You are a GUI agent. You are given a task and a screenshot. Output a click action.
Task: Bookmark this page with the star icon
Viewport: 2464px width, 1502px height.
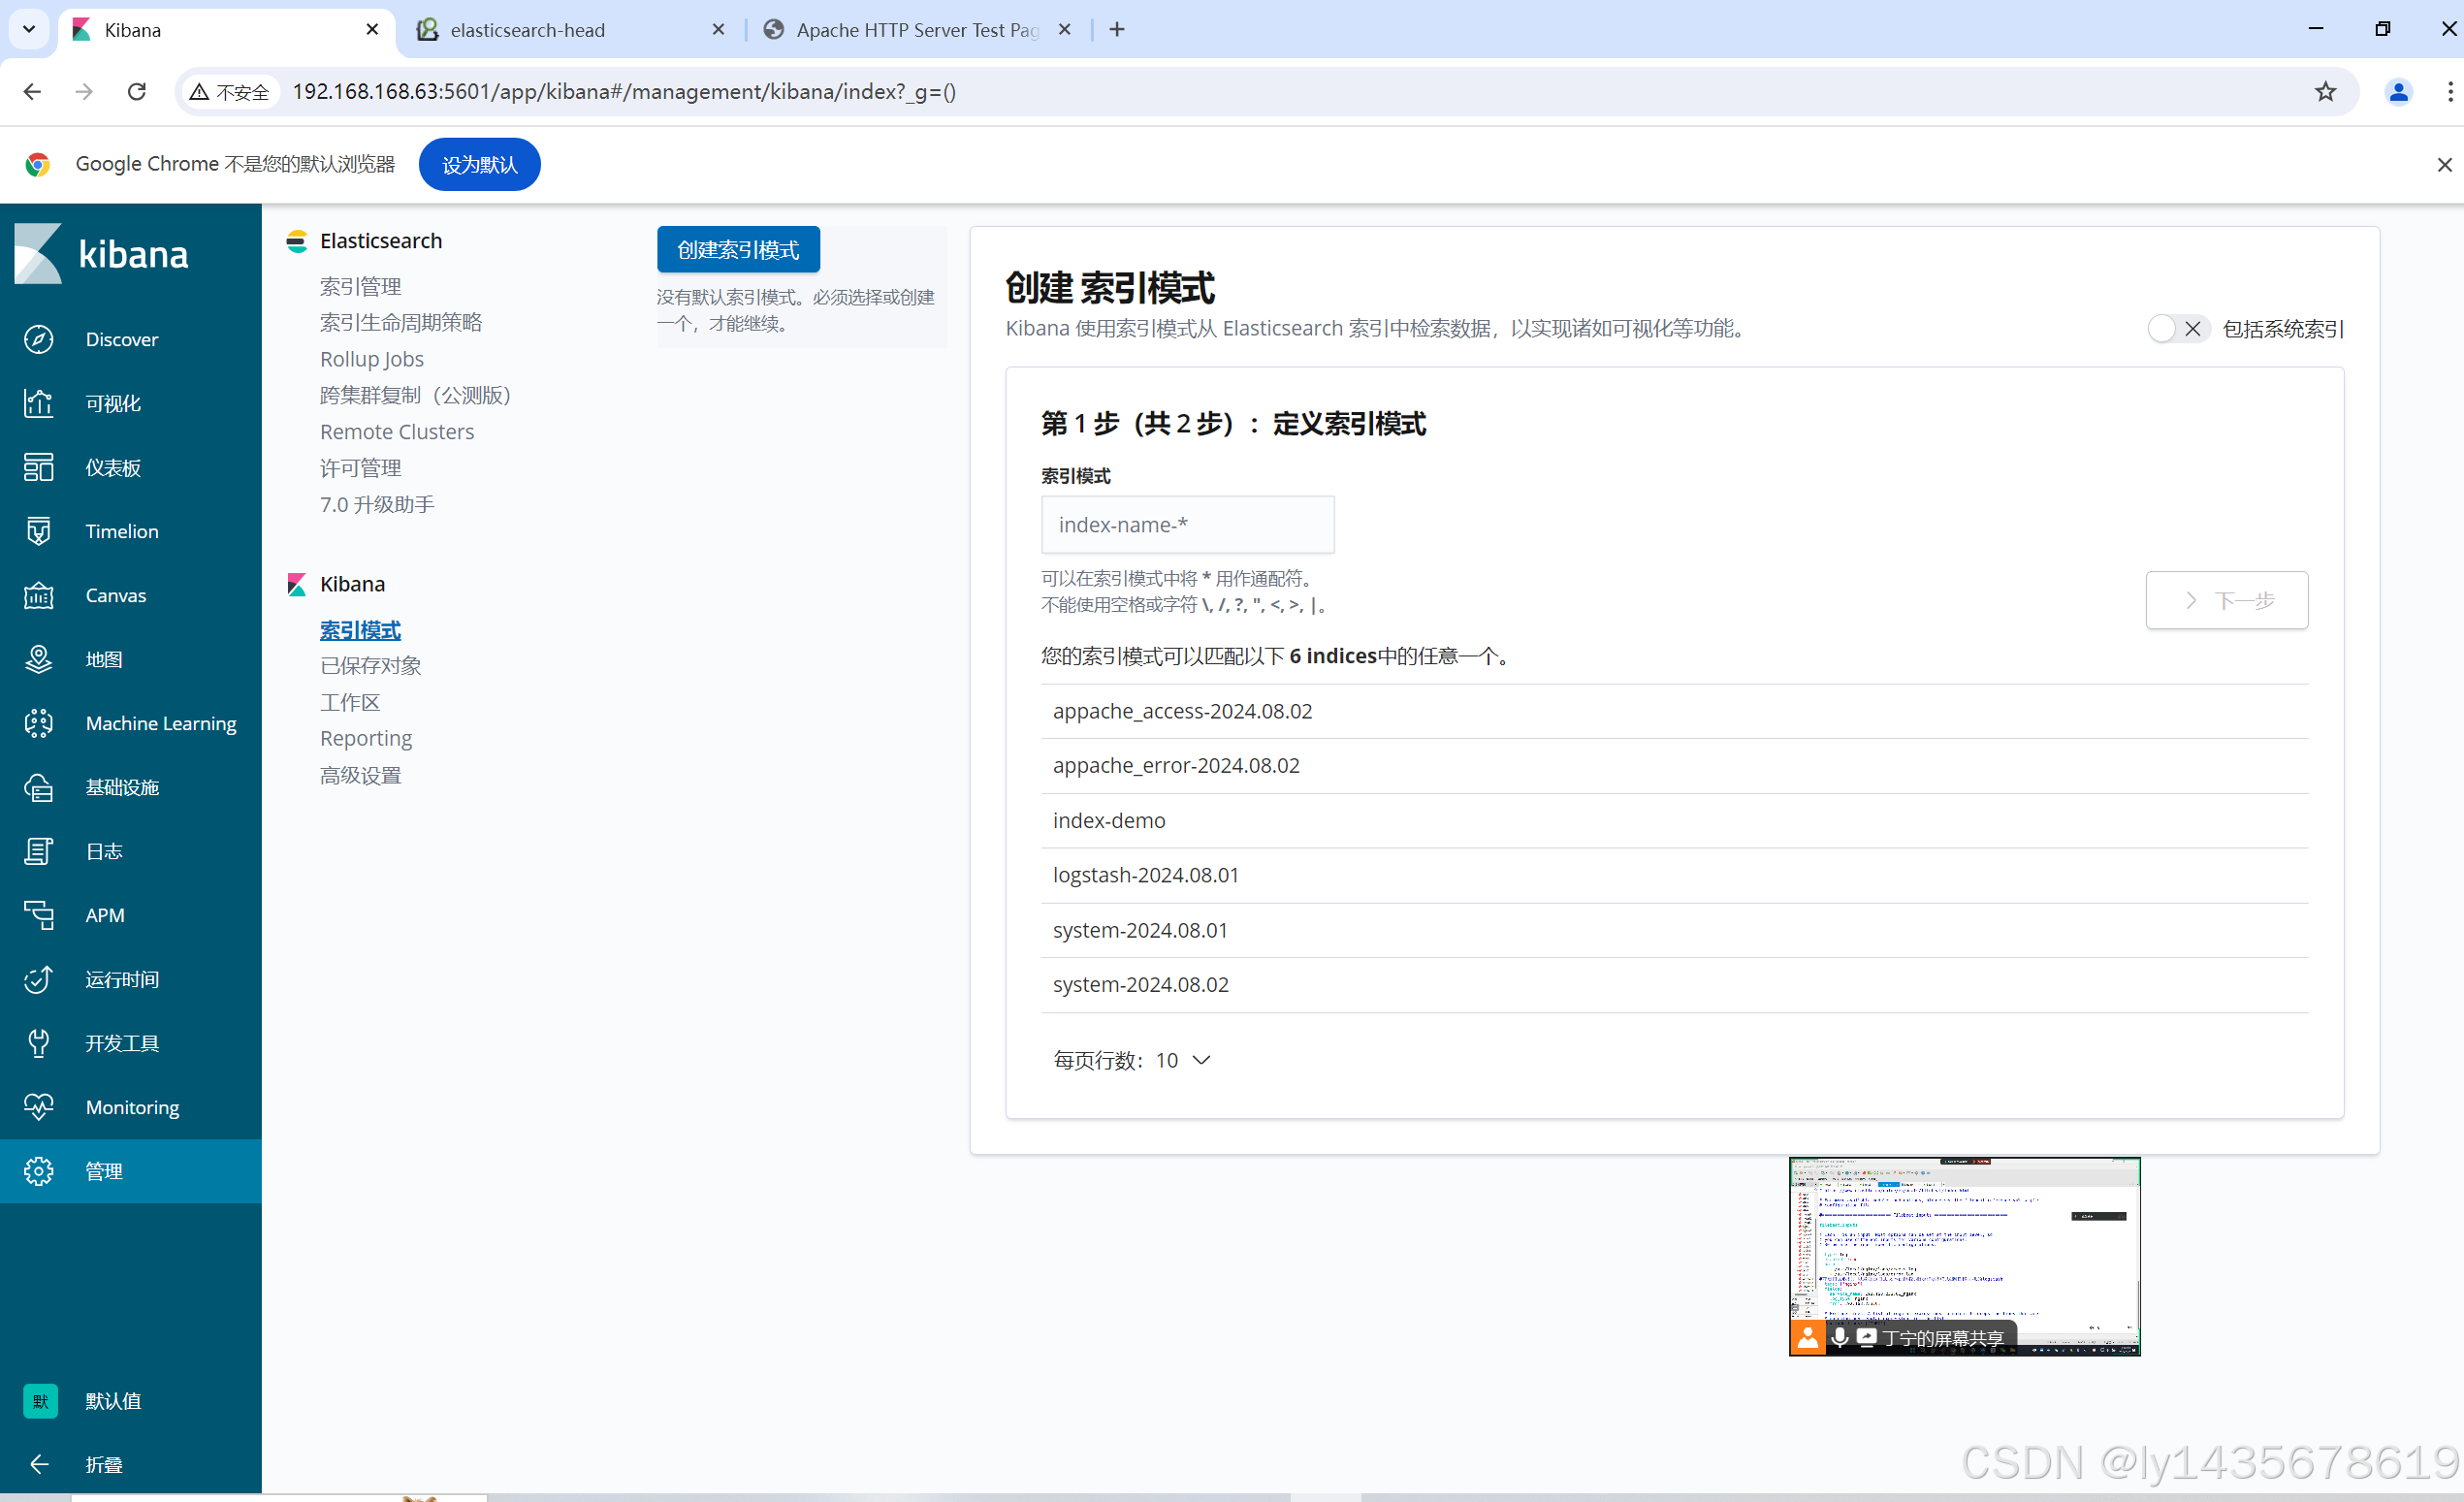[2326, 92]
